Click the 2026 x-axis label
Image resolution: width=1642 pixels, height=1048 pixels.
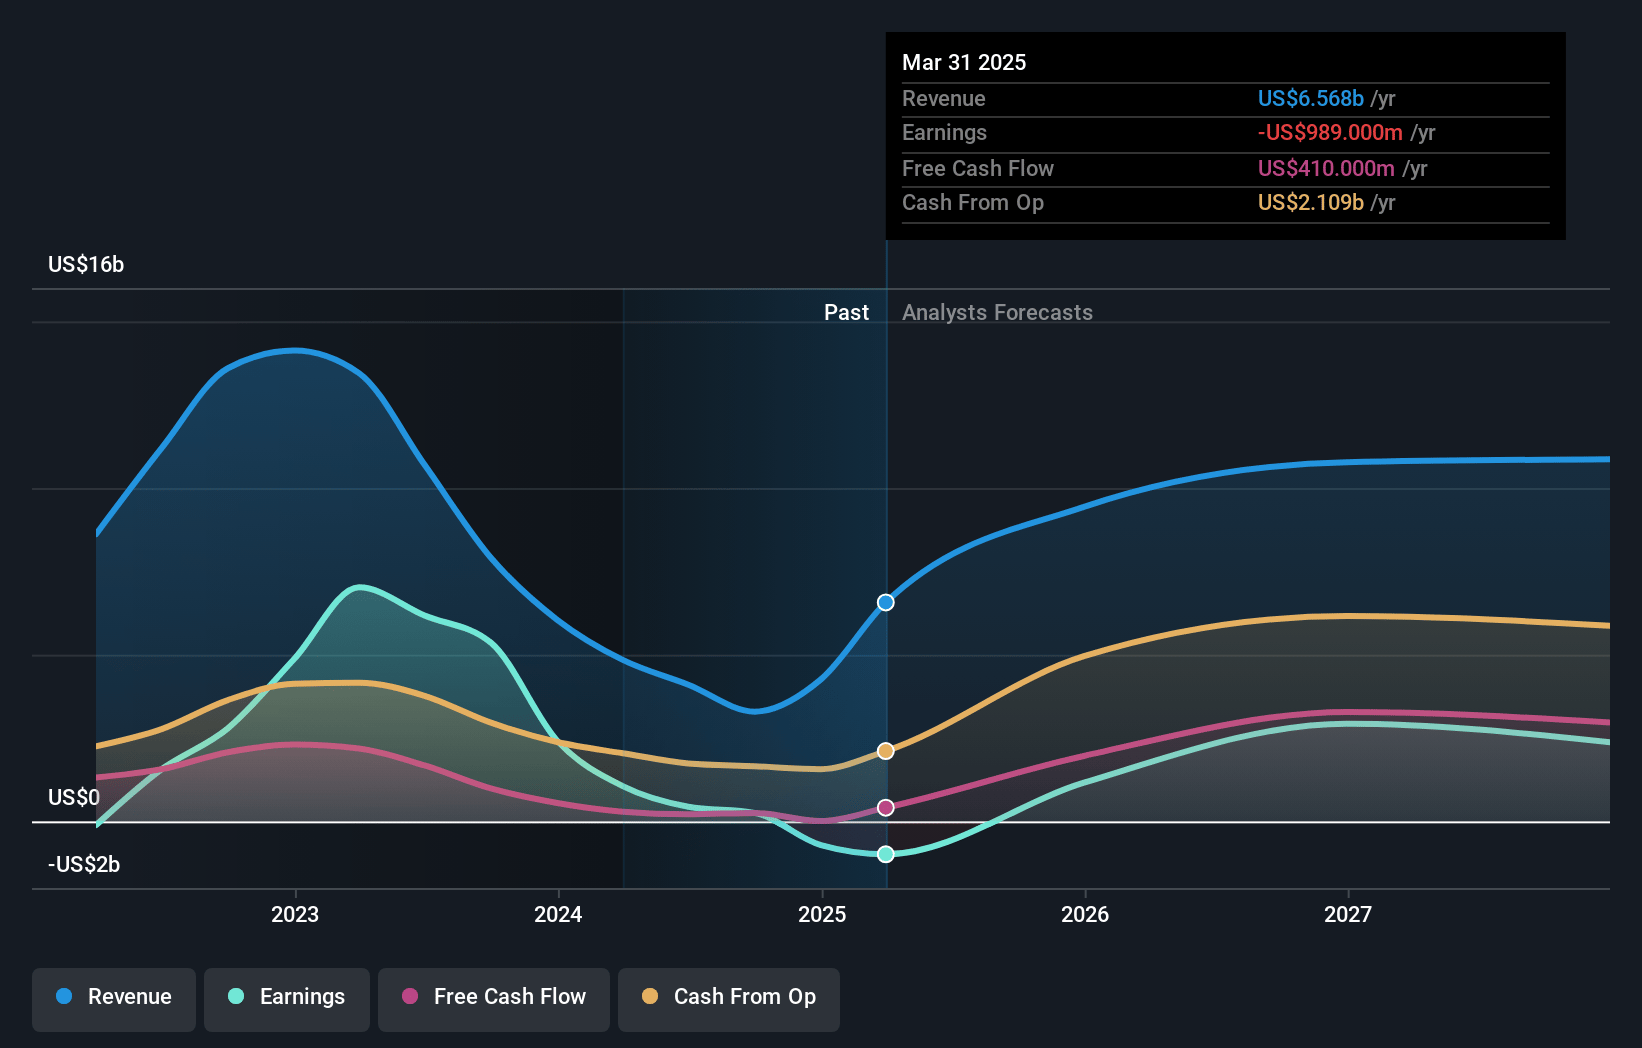coord(1085,914)
